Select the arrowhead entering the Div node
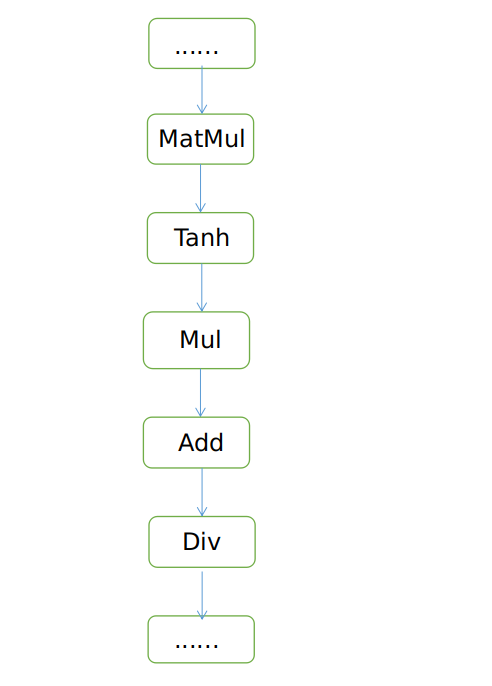Screen dimensions: 492x686 tap(202, 511)
